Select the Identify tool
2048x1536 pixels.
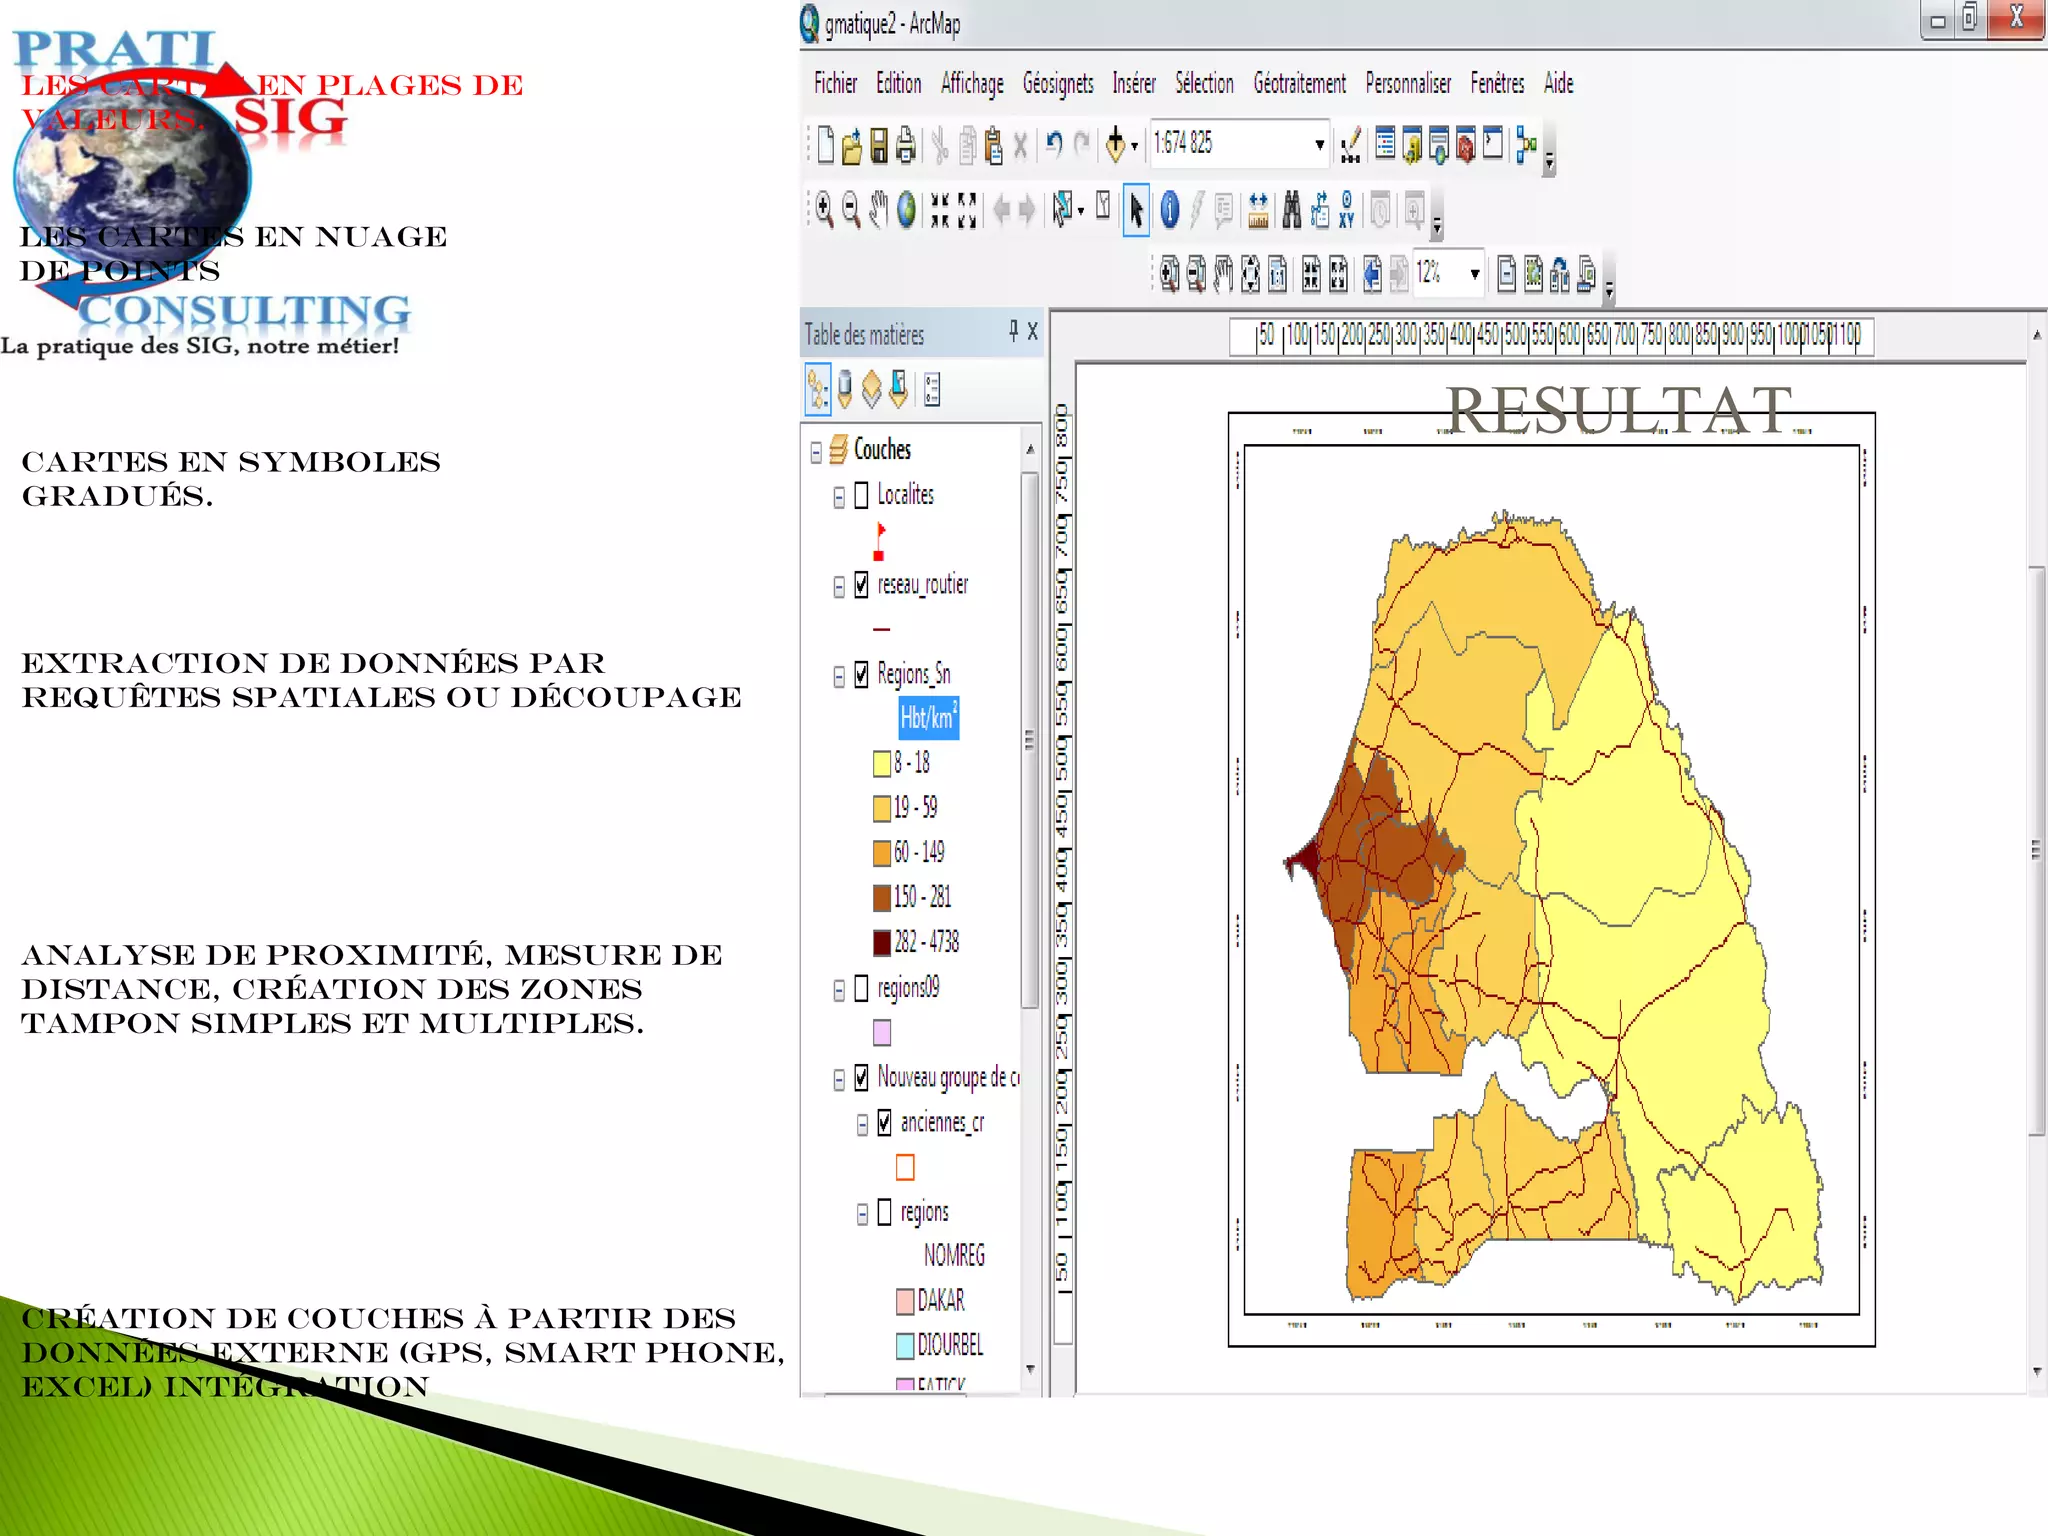(x=1169, y=210)
